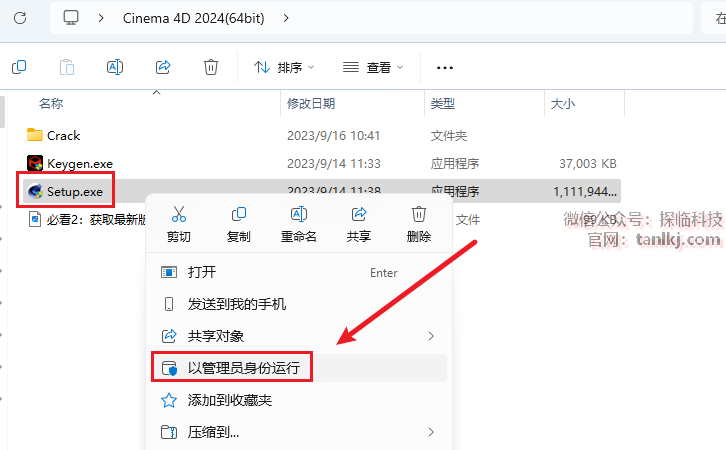726x450 pixels.
Task: Select 共享对象 menu entry
Action: tap(299, 336)
